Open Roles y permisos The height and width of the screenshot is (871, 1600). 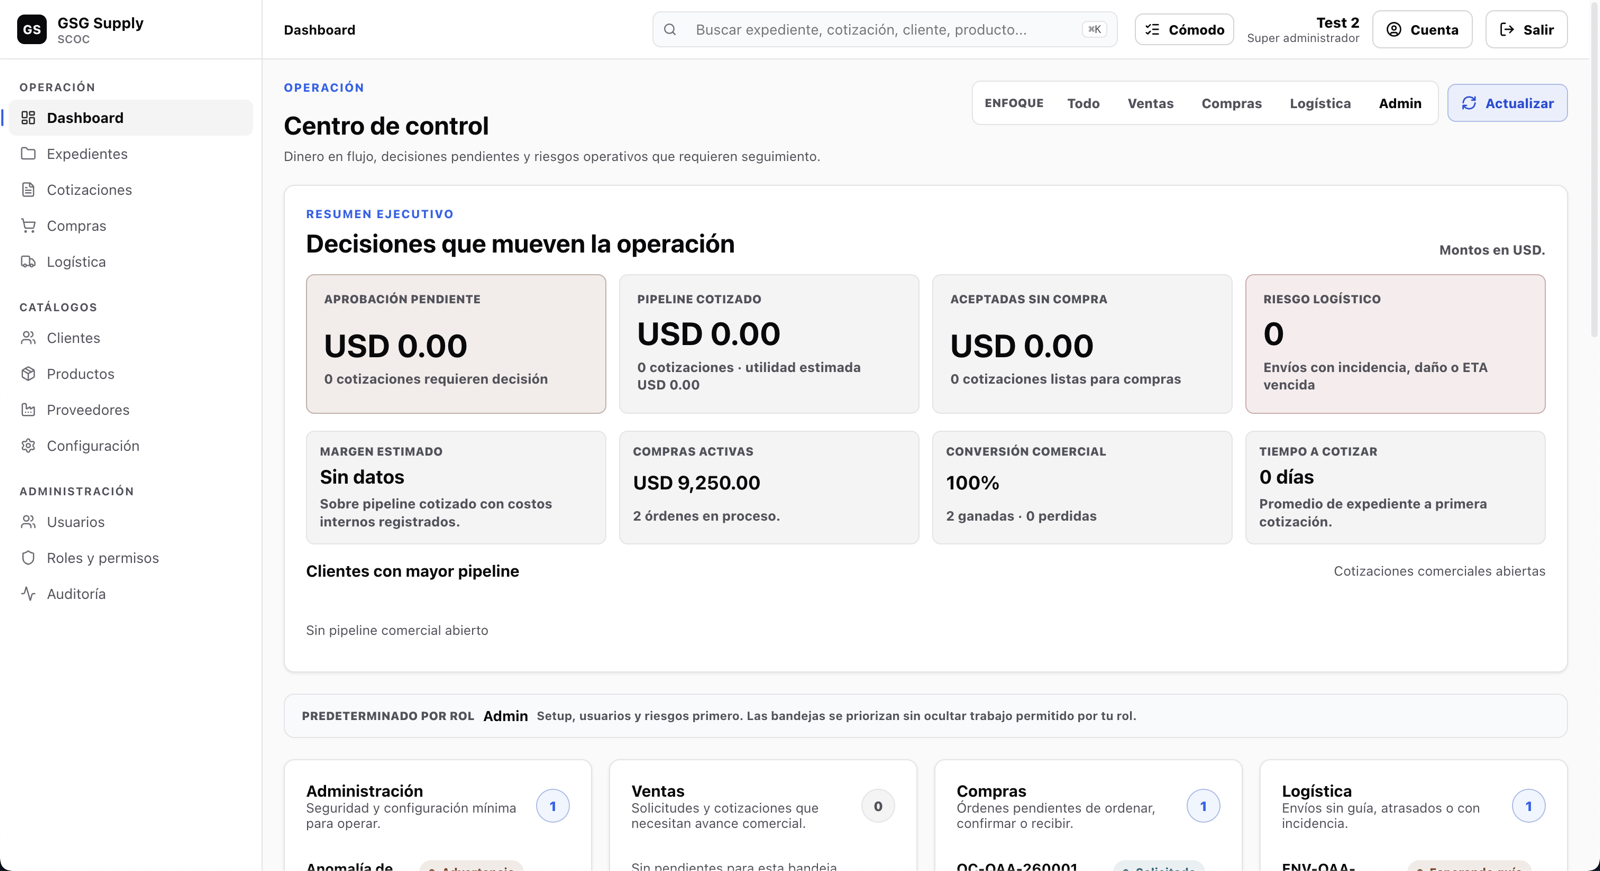(x=131, y=558)
